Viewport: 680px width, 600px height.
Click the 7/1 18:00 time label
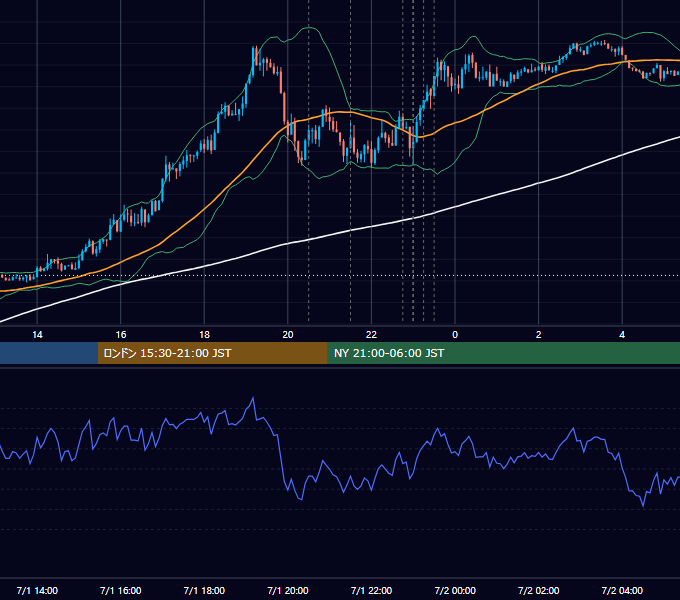tap(204, 590)
